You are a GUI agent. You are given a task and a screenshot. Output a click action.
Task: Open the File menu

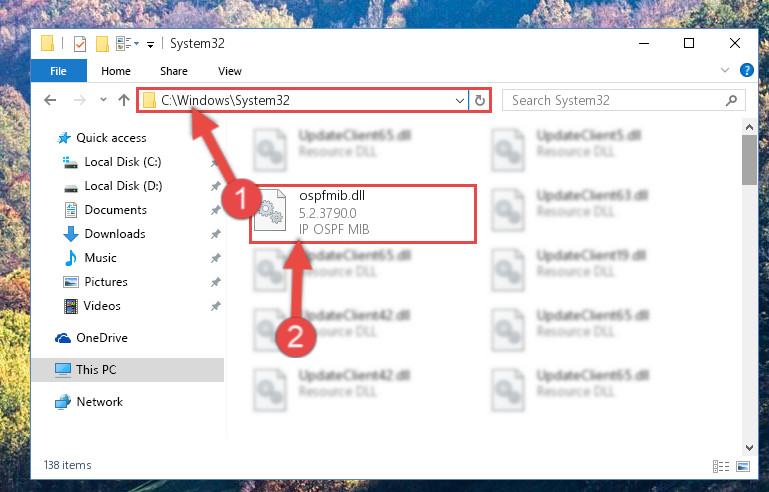tap(58, 71)
